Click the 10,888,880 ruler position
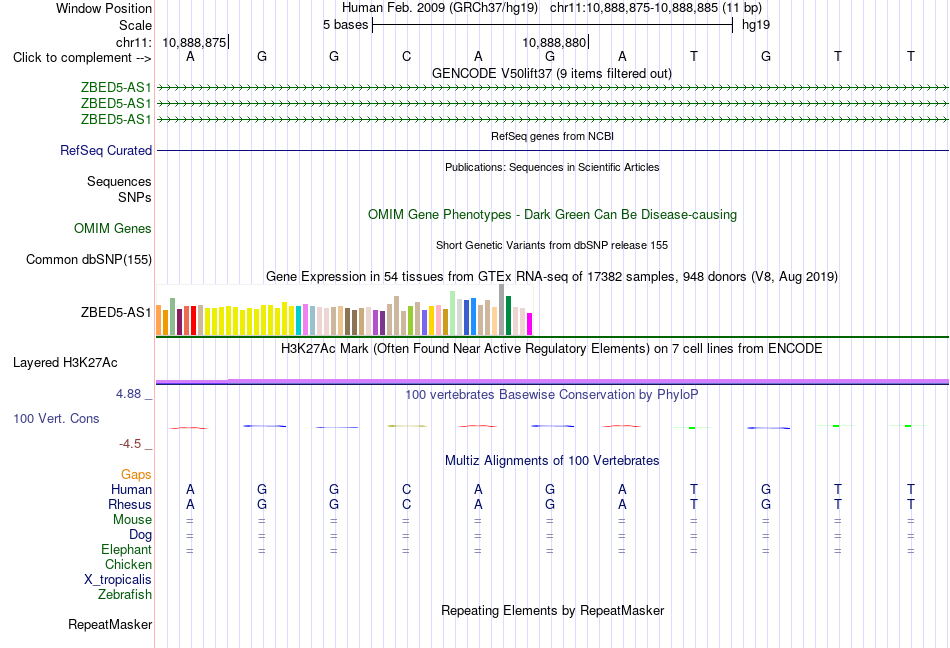The width and height of the screenshot is (950, 648). (x=554, y=42)
